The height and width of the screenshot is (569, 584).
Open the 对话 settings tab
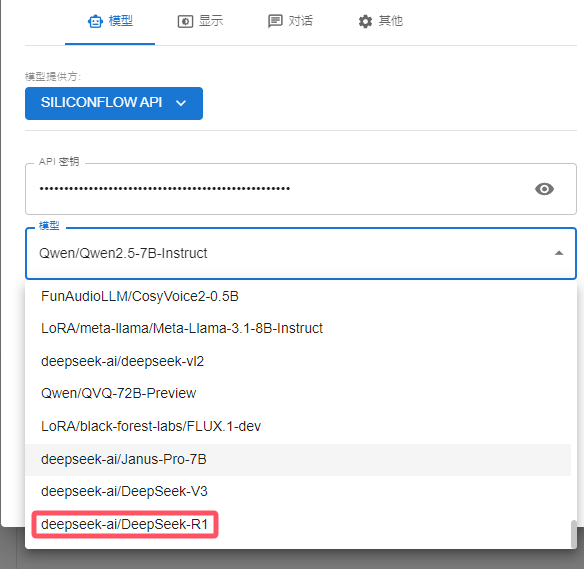click(x=290, y=21)
